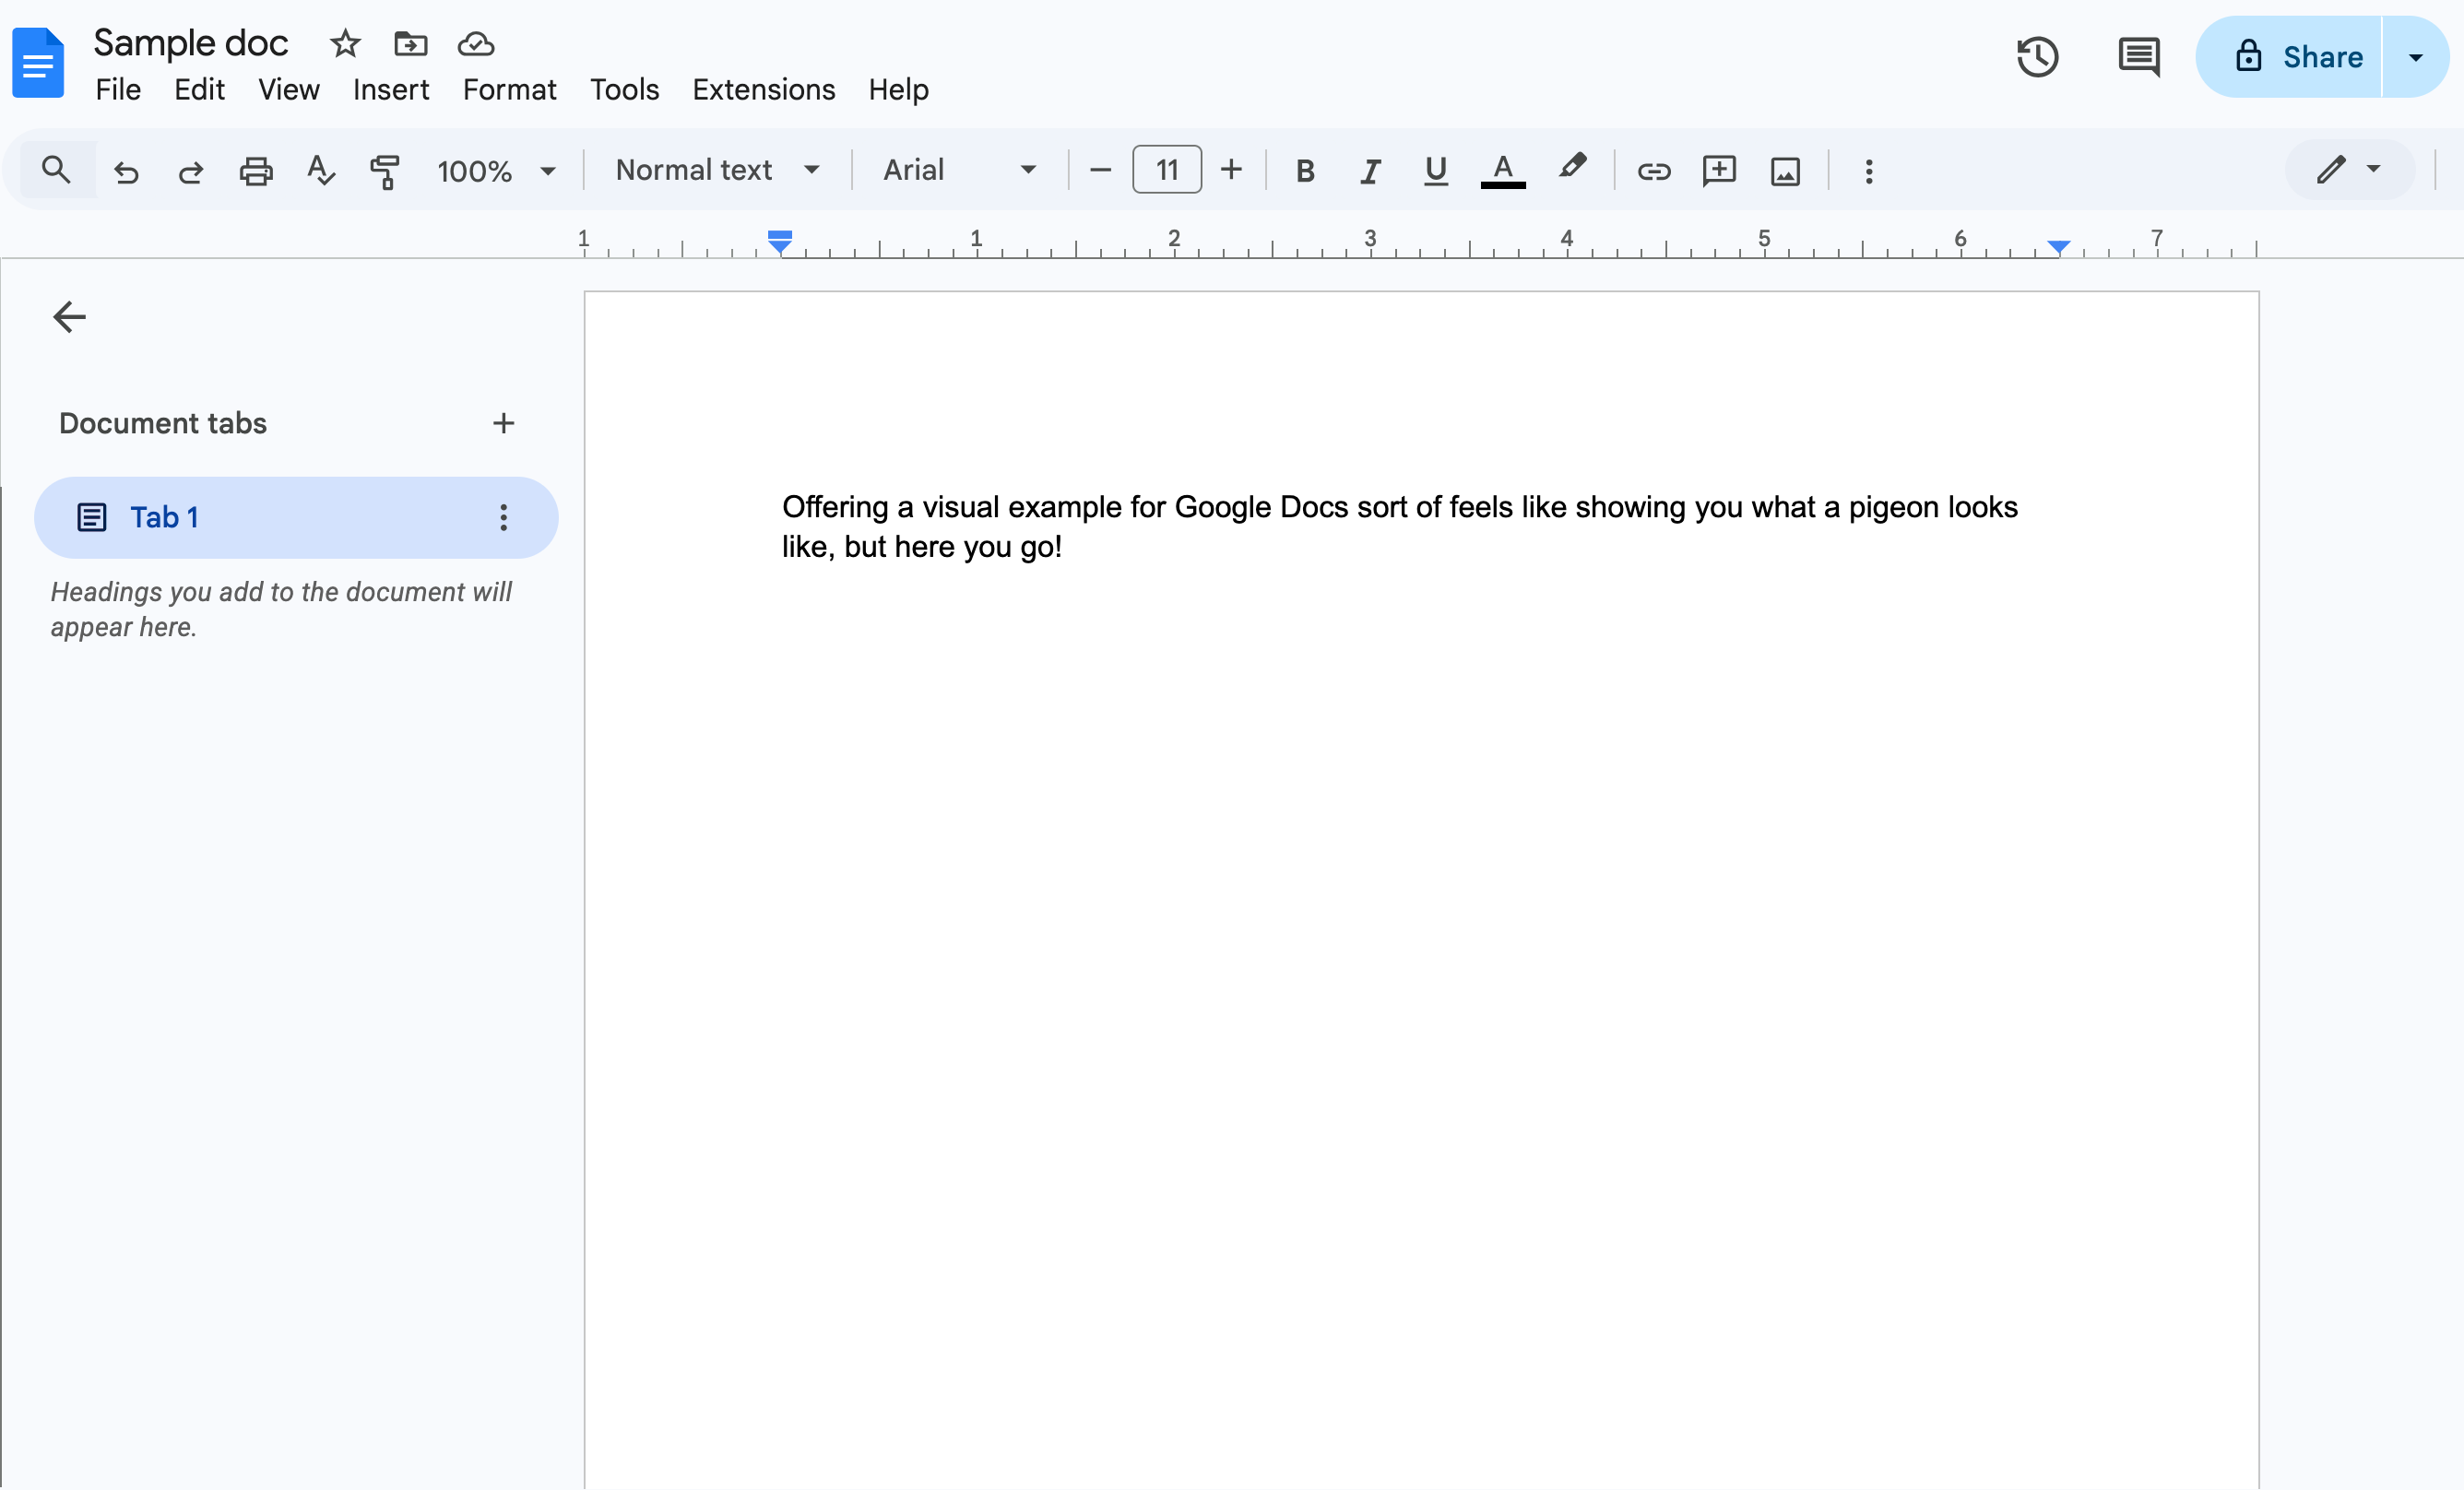Click the add comment toolbar icon
This screenshot has height=1490, width=2464.
point(1719,171)
